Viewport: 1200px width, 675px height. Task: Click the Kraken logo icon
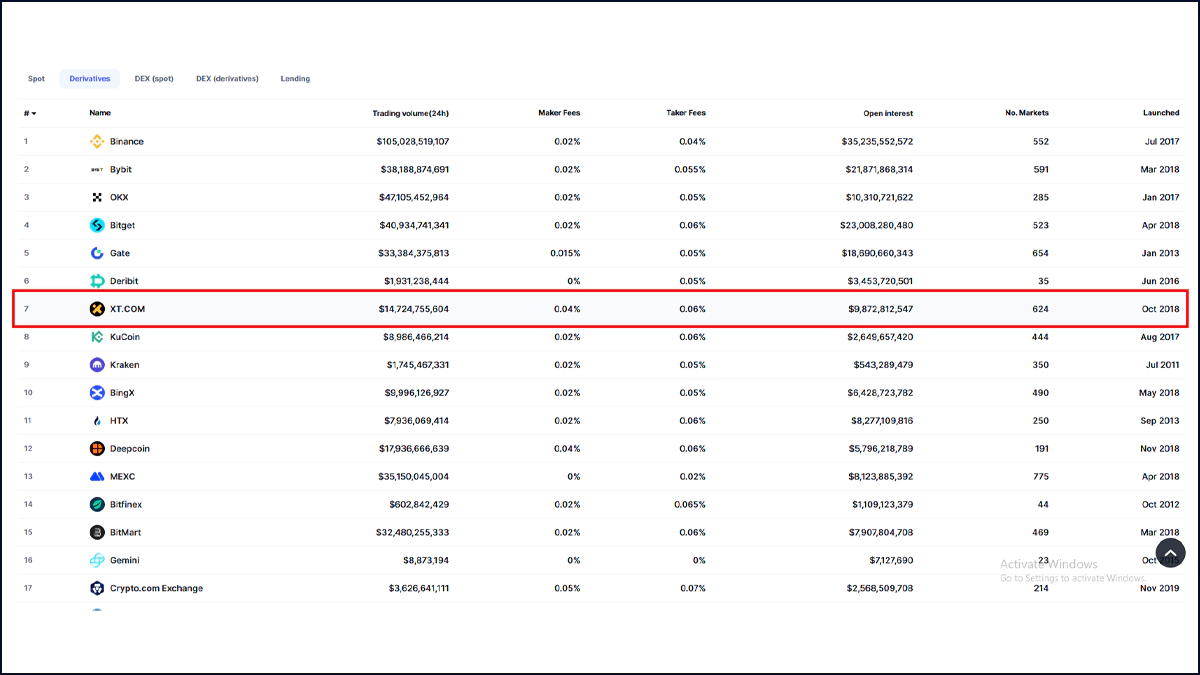[x=97, y=365]
